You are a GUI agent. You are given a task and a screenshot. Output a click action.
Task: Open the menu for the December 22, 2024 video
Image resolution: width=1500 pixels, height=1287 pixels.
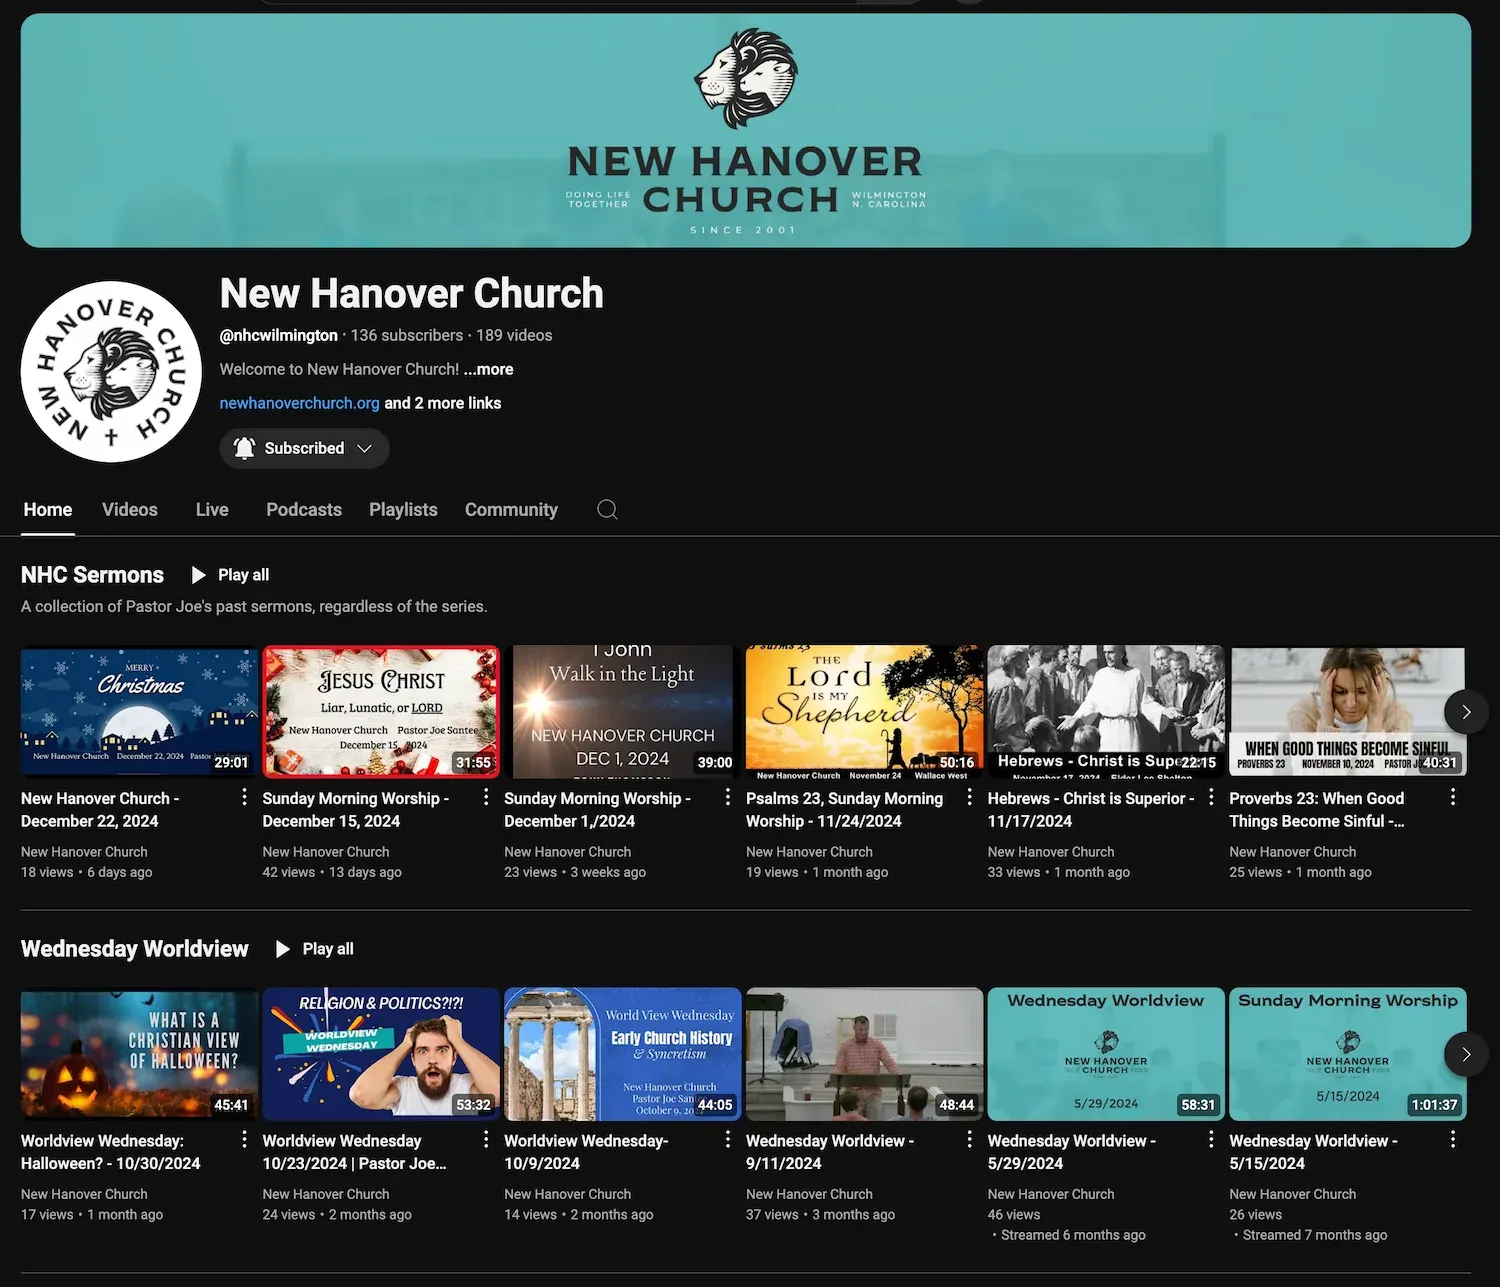244,797
